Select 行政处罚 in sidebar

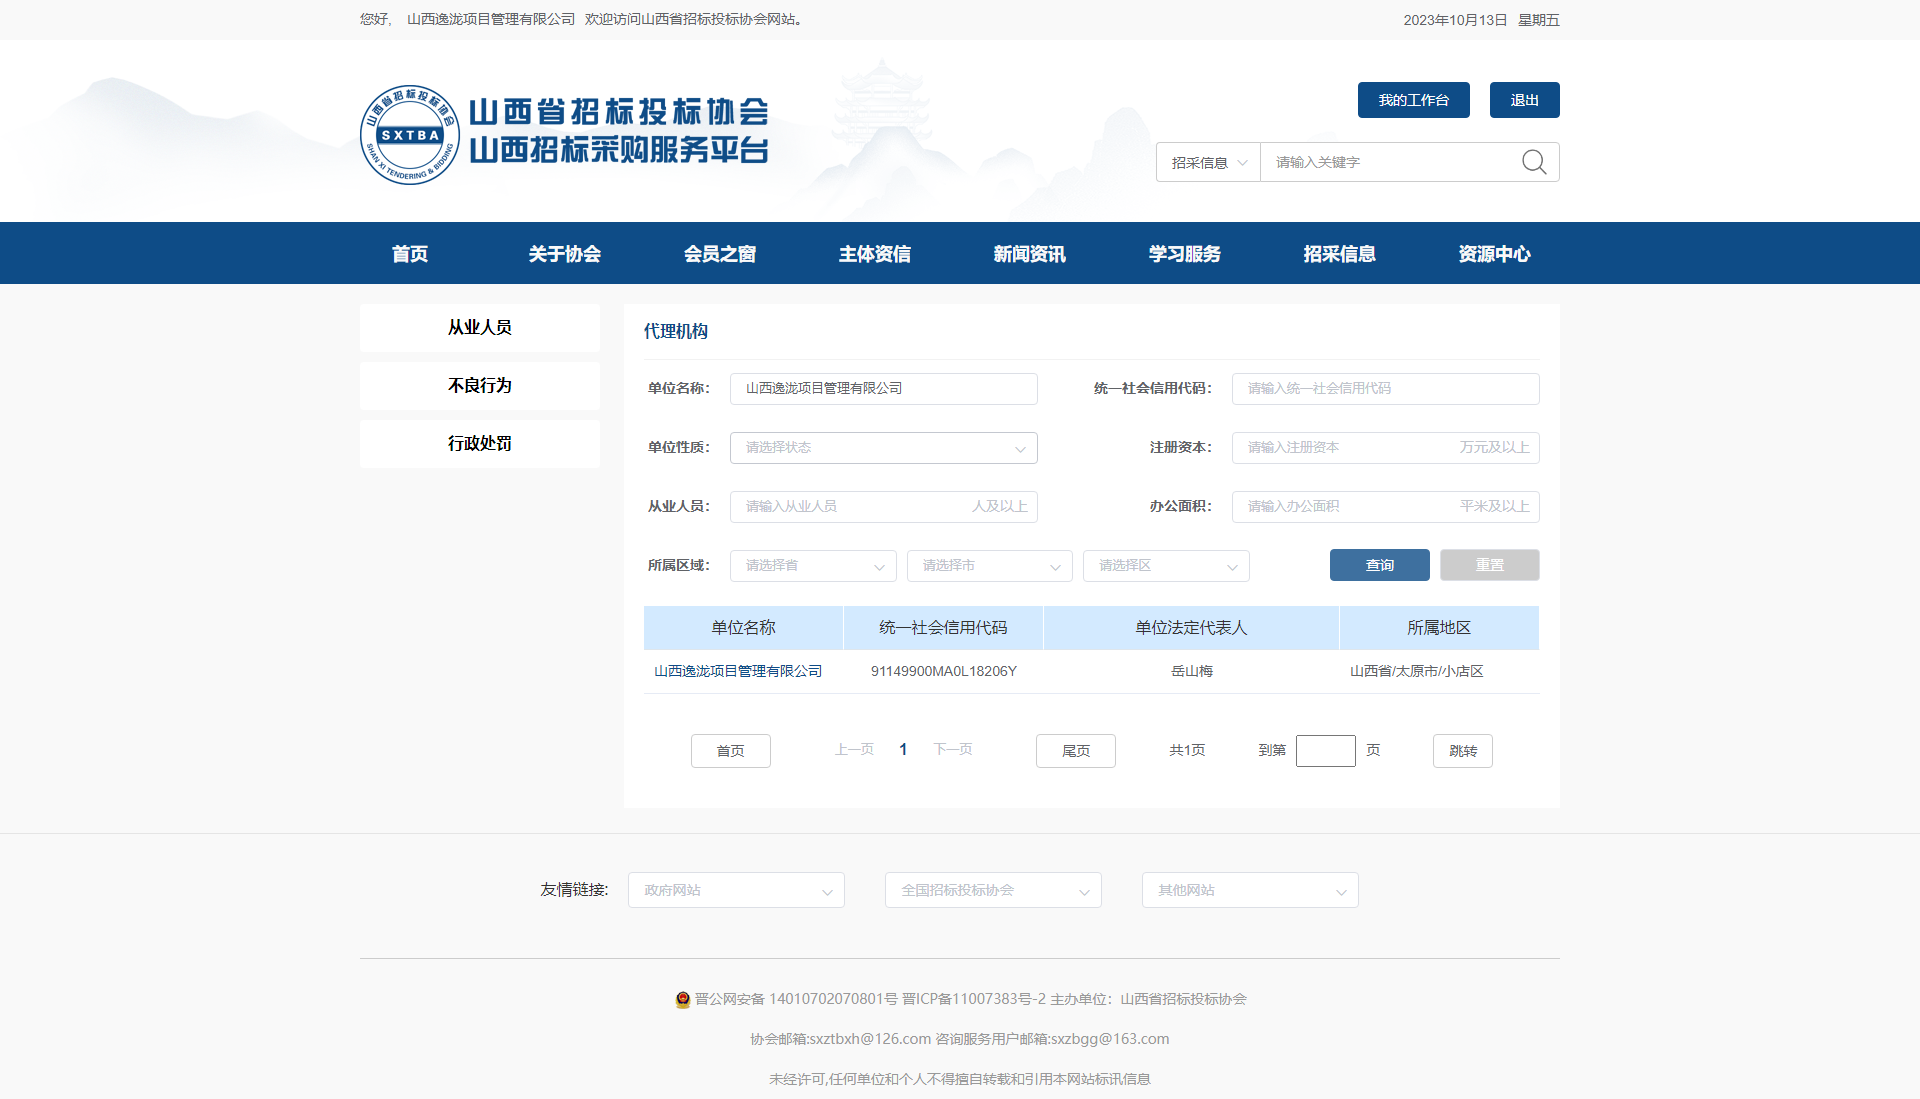[x=480, y=444]
